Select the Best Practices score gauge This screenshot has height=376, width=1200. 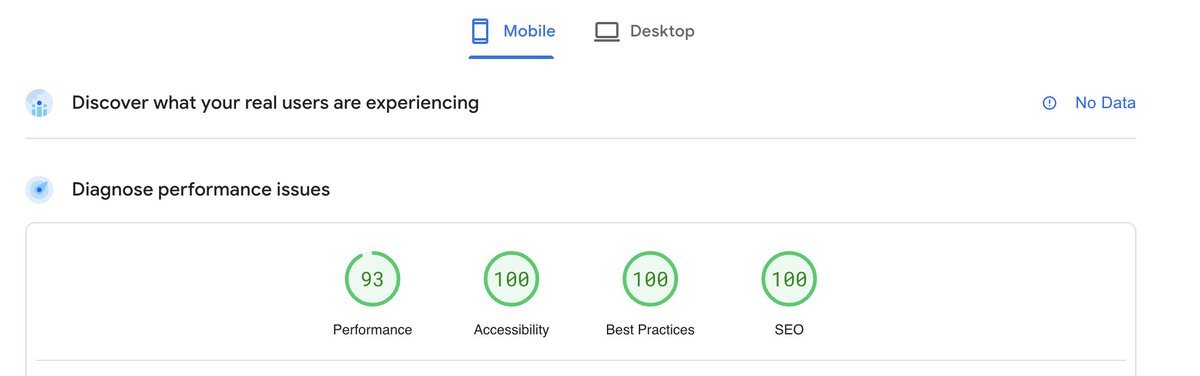click(x=650, y=279)
